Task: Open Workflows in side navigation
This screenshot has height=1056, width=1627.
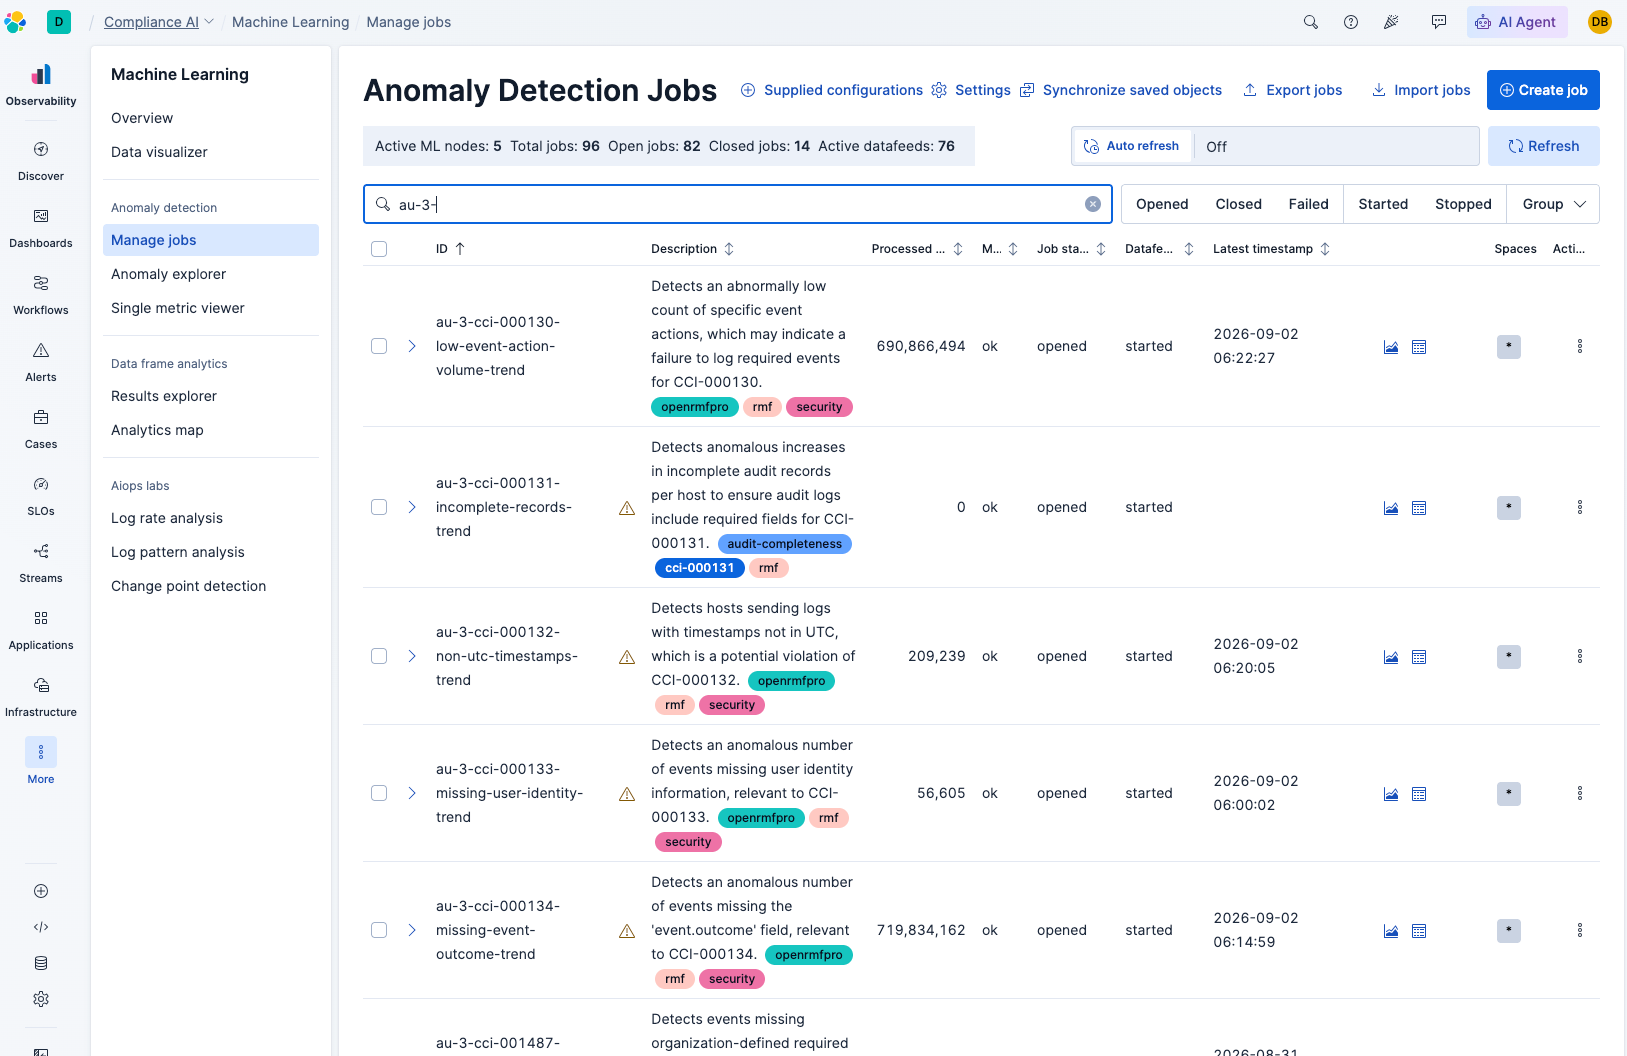Action: coord(41,295)
